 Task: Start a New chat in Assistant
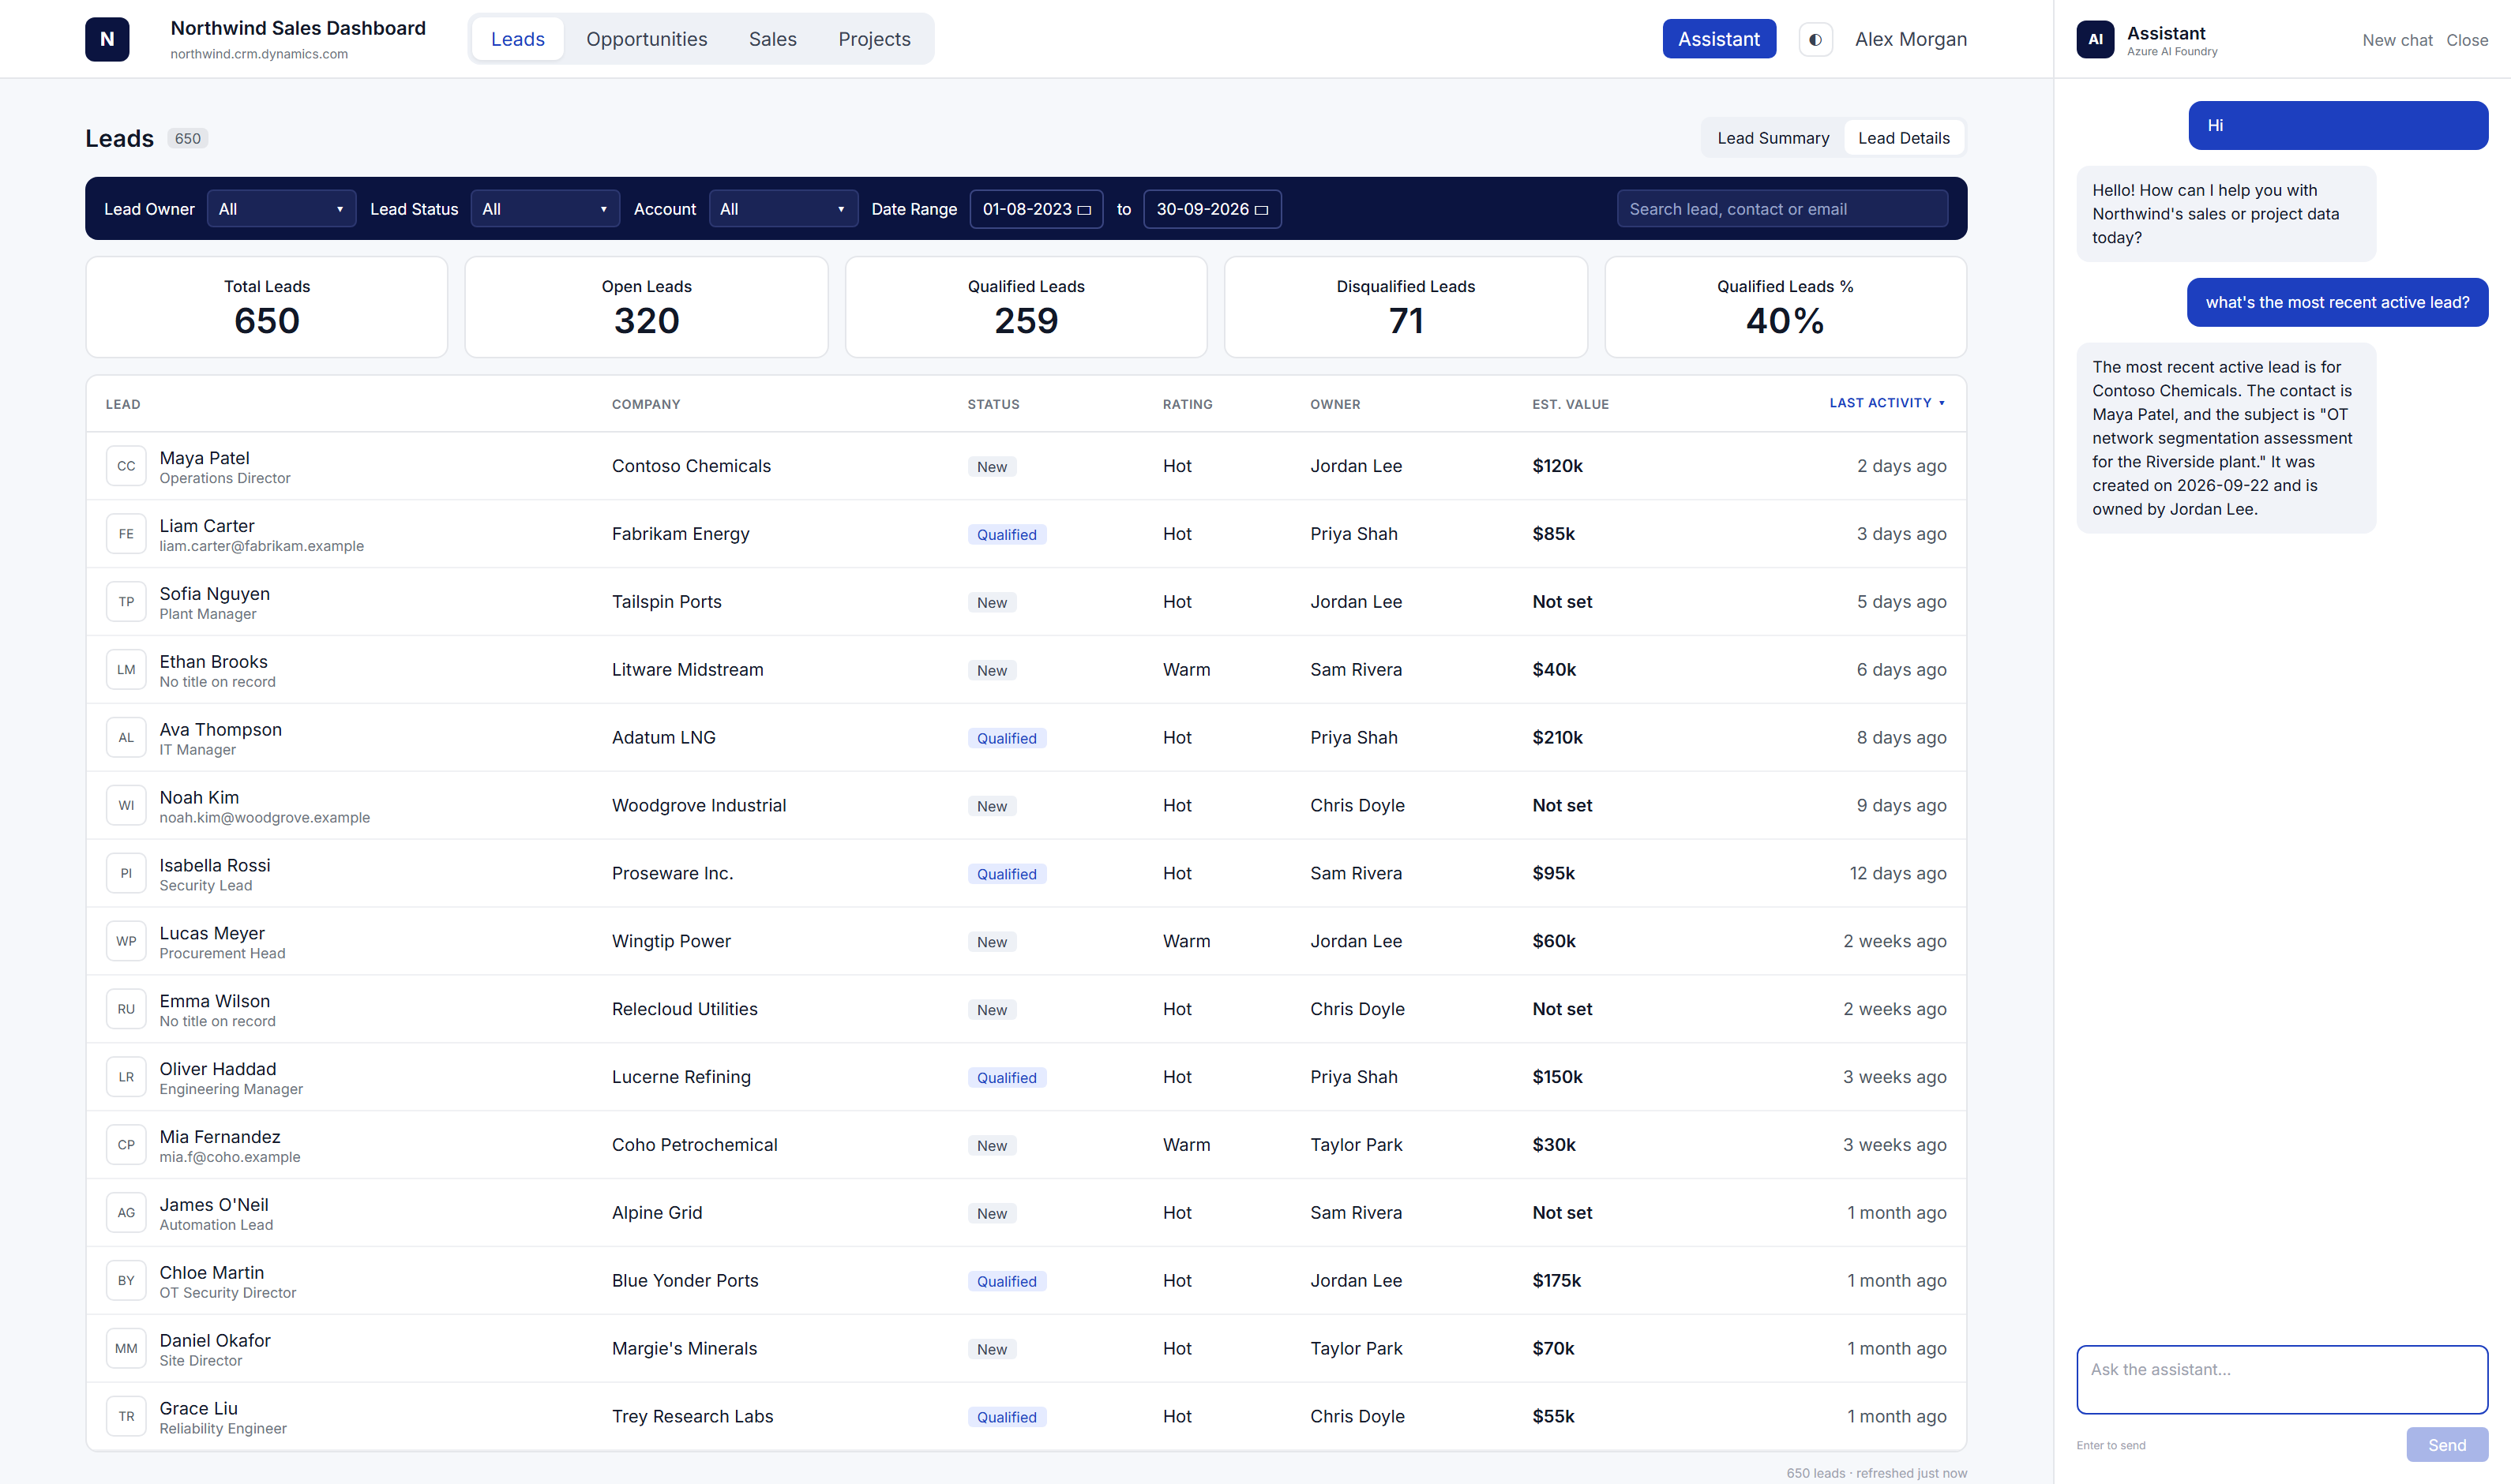[2397, 40]
